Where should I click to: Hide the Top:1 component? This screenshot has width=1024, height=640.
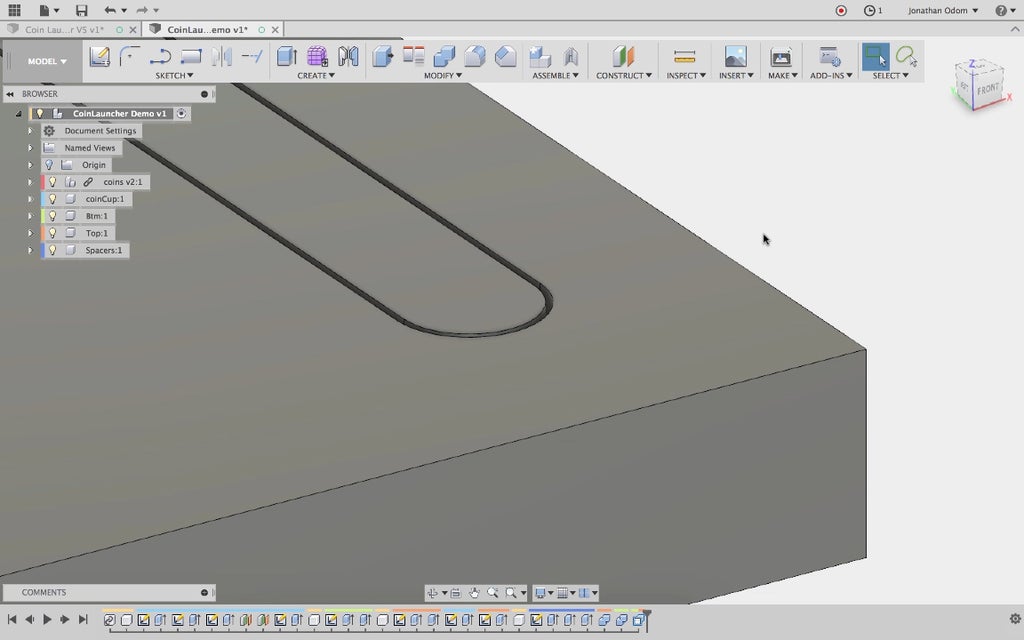click(x=53, y=233)
